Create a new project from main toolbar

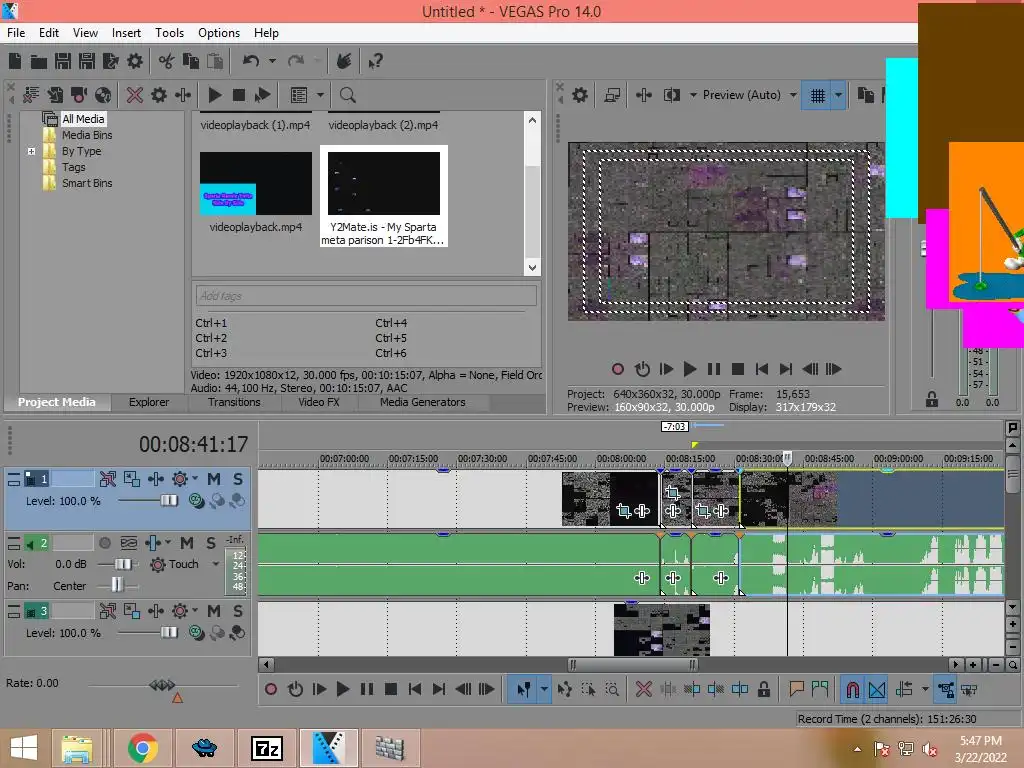coord(15,61)
